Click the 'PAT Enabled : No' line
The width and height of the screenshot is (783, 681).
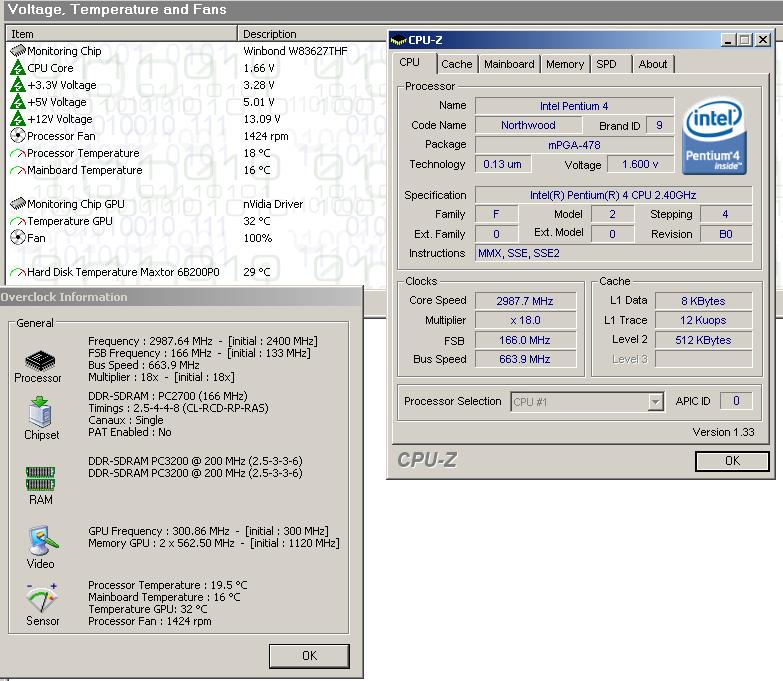[130, 432]
